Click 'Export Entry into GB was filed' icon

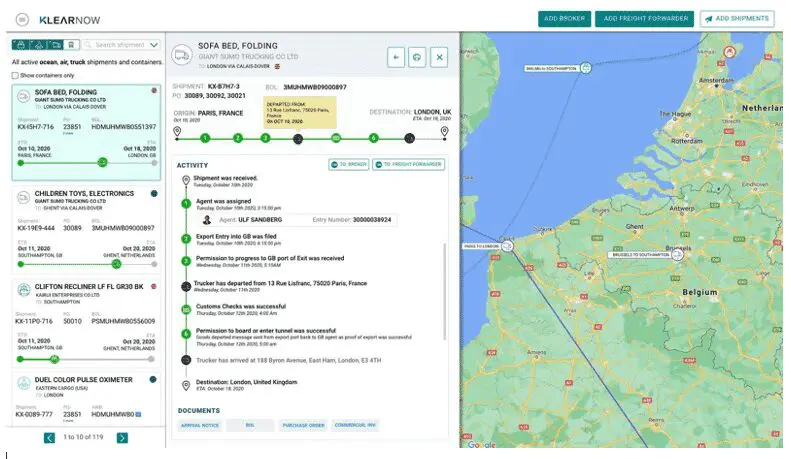click(x=186, y=239)
